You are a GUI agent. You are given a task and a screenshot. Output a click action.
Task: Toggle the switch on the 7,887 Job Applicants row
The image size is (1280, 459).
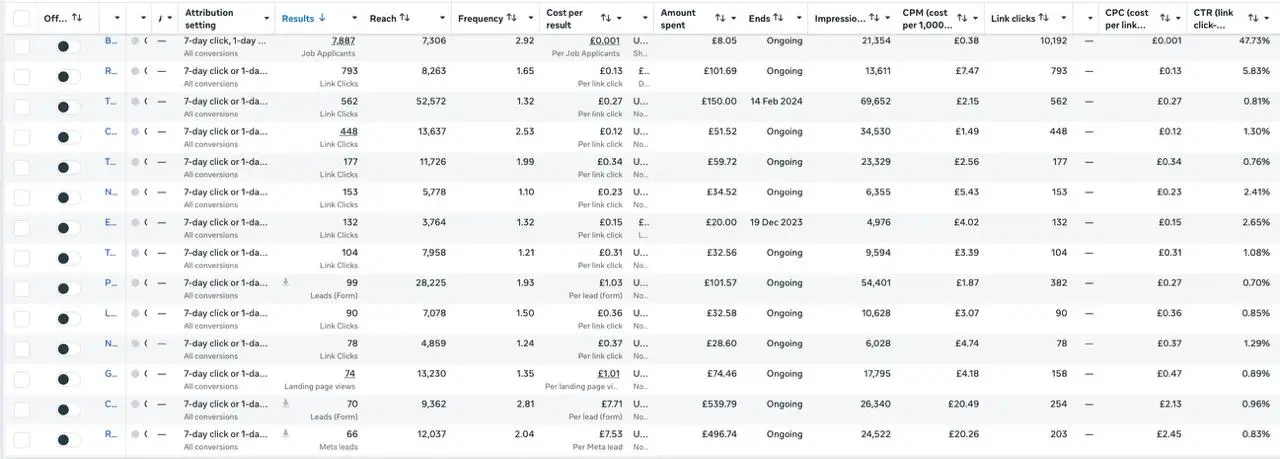tap(69, 46)
